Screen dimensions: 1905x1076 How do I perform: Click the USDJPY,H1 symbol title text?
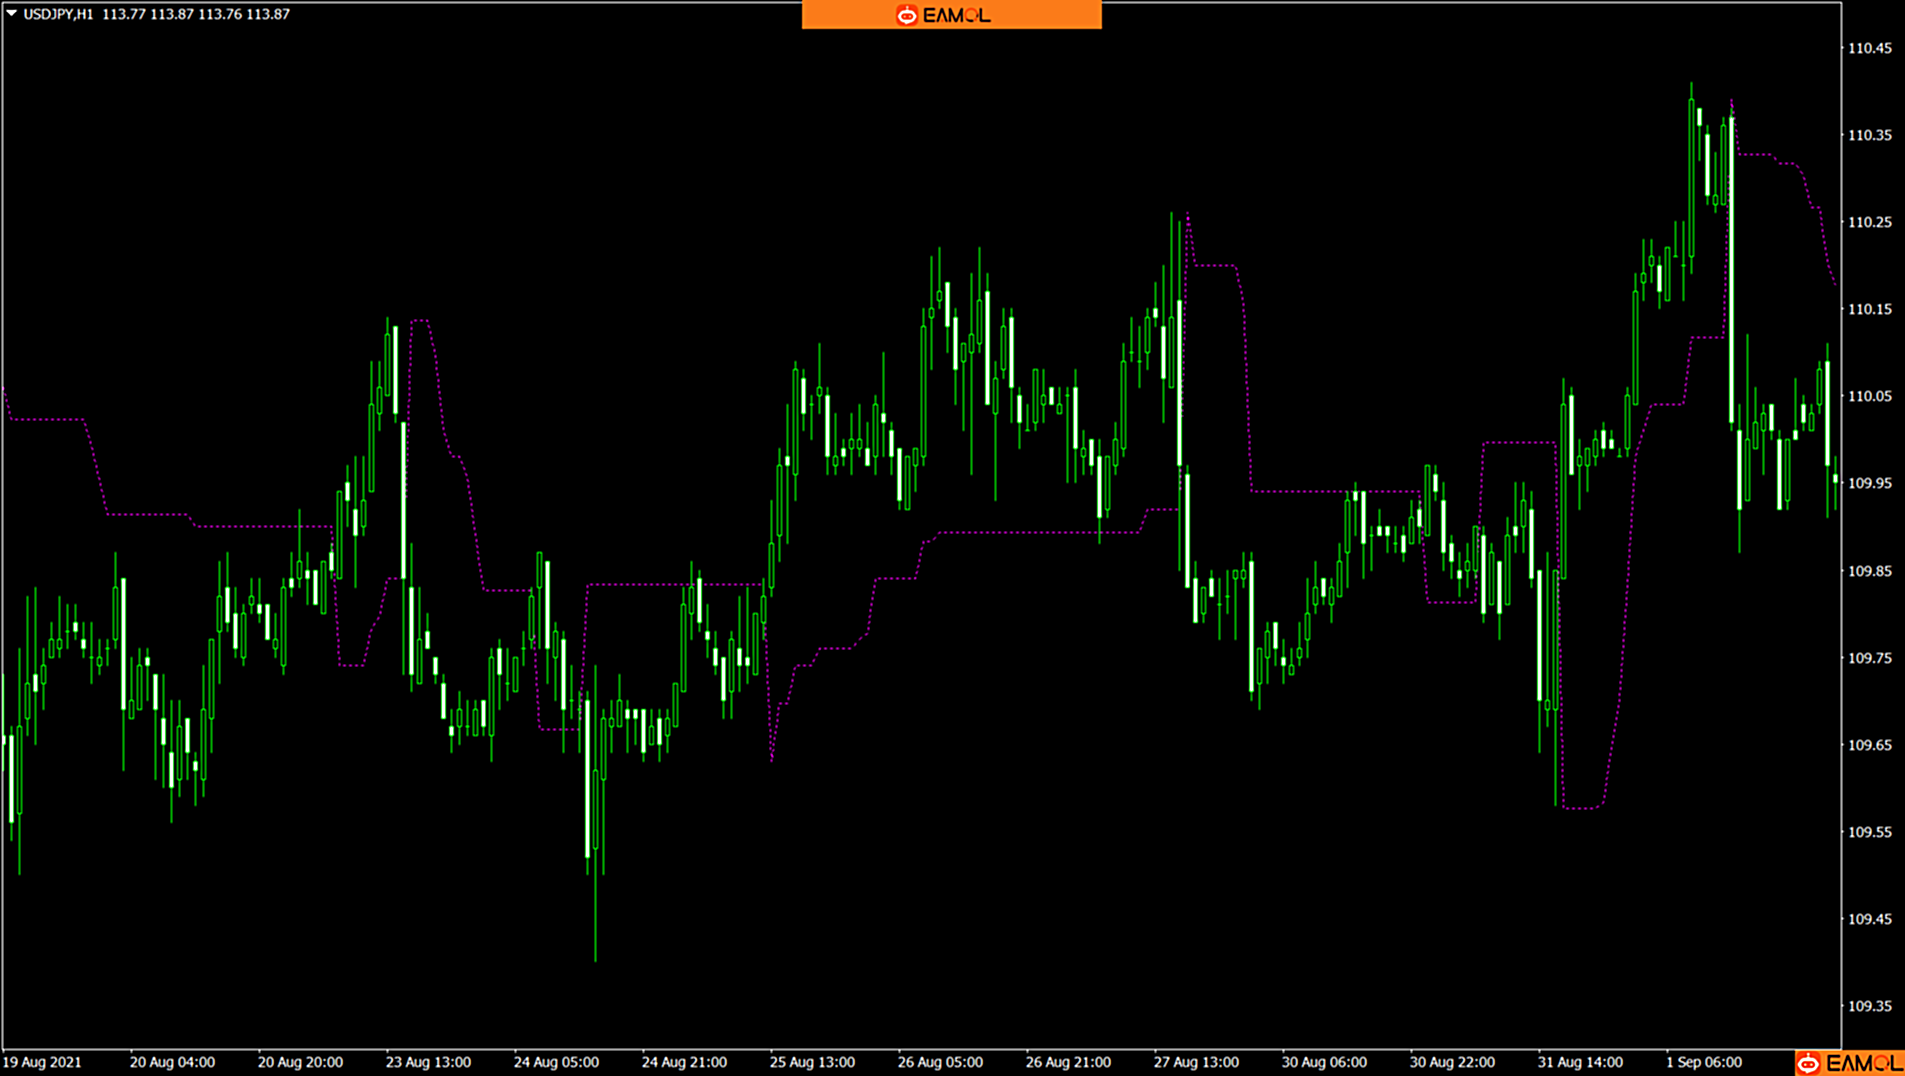[x=58, y=14]
